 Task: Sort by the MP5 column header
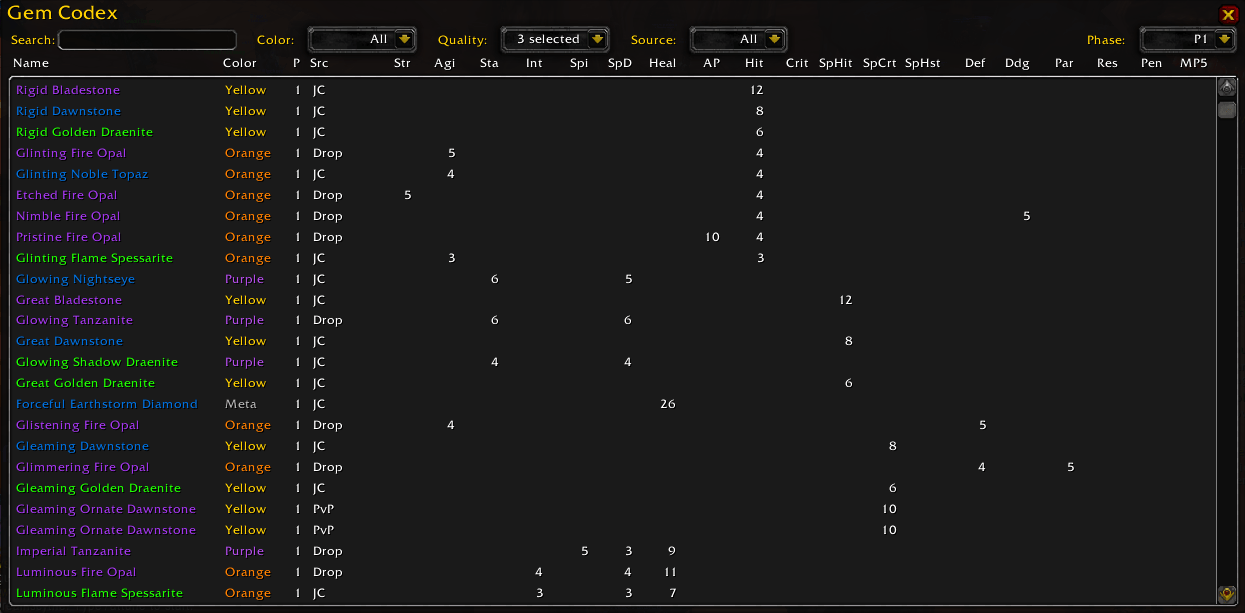[x=1193, y=63]
